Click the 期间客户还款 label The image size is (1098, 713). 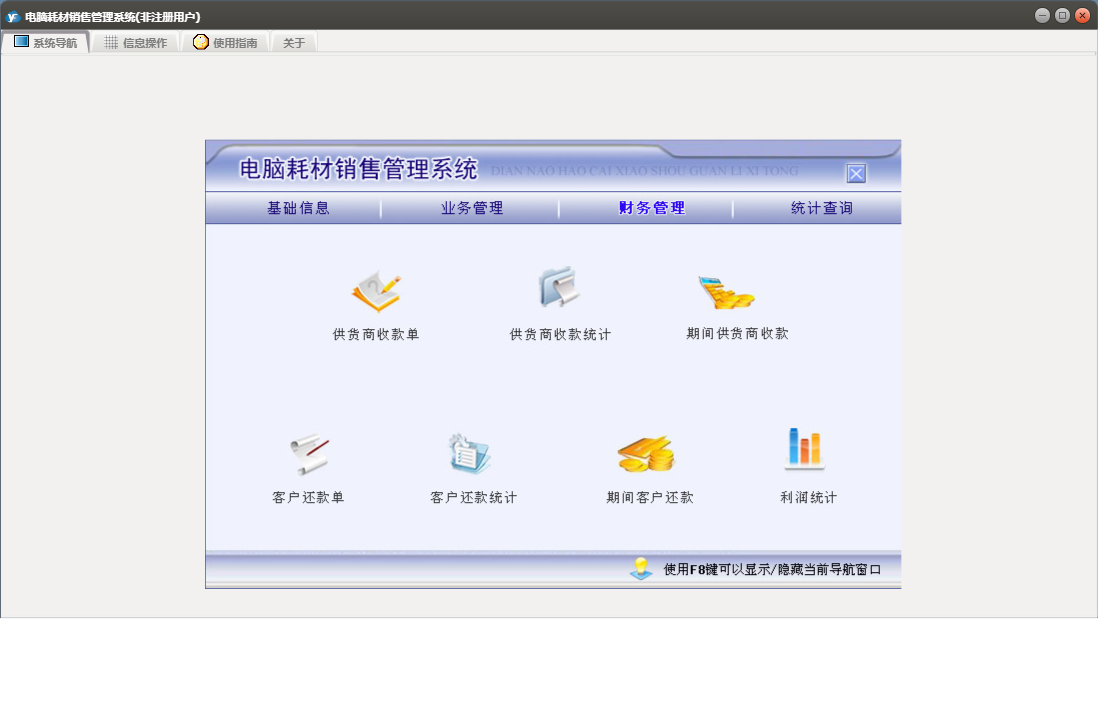[x=650, y=497]
